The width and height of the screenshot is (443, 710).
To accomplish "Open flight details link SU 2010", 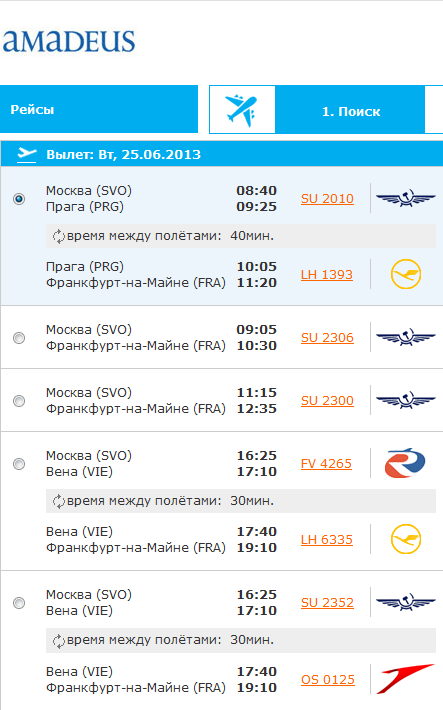I will point(327,199).
